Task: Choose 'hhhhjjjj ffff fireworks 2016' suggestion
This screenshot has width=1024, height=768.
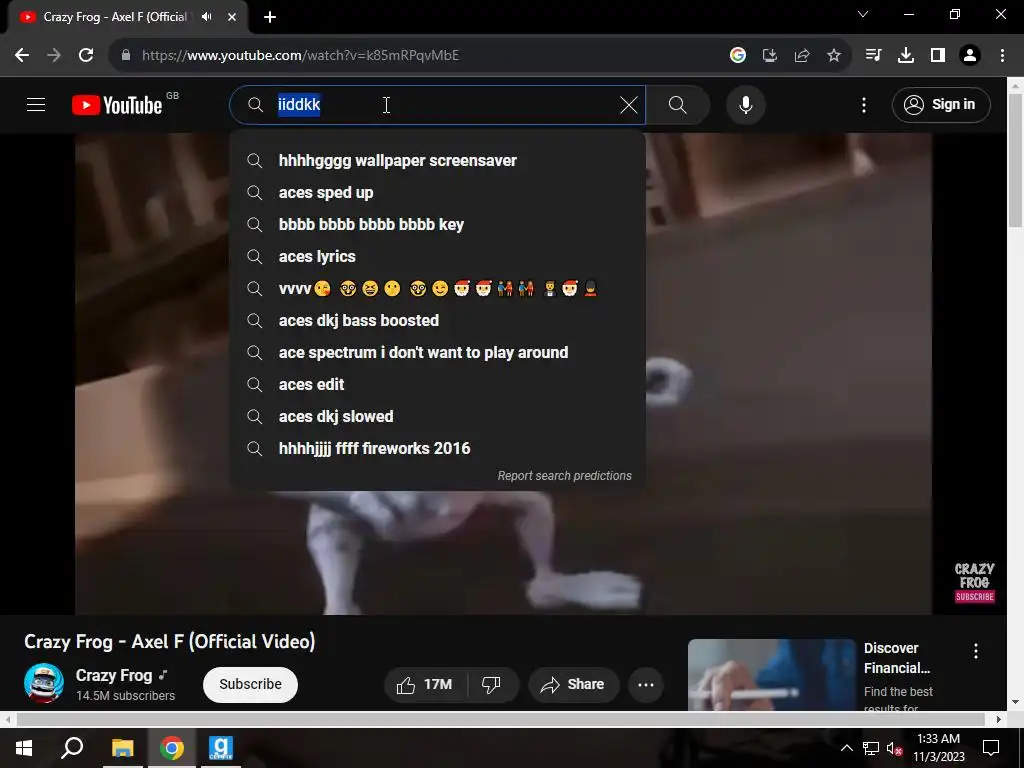Action: click(x=437, y=449)
